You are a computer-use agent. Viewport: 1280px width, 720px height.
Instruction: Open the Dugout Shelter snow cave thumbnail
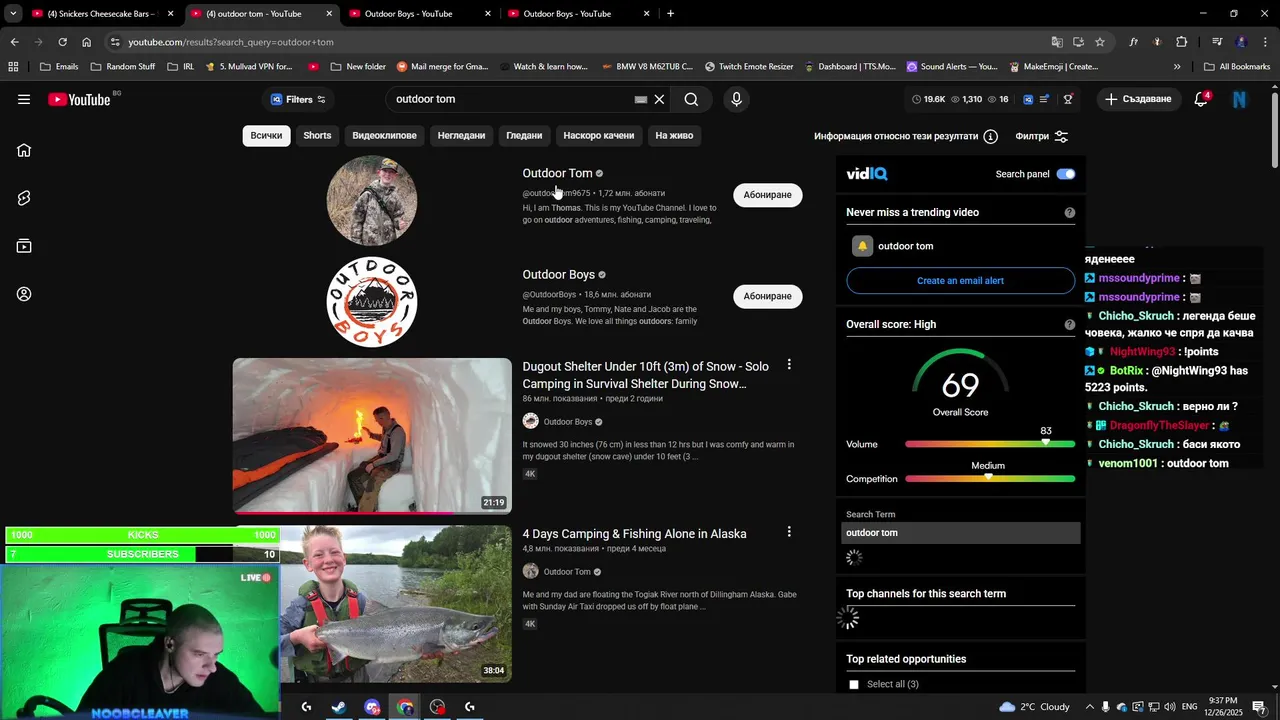(x=372, y=436)
